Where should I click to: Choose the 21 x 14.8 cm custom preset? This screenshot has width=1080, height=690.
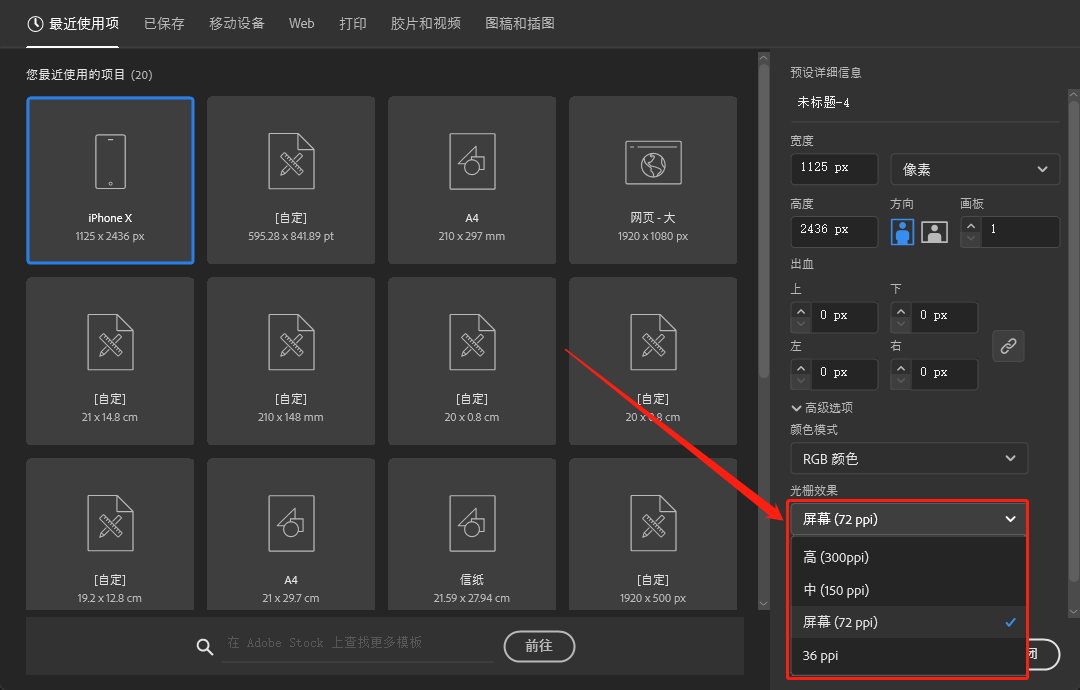110,362
